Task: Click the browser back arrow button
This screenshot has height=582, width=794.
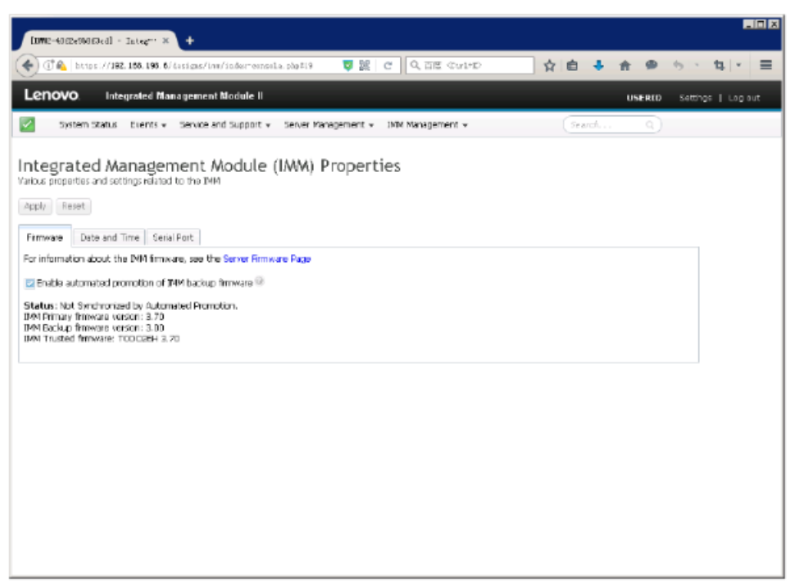Action: tap(27, 65)
